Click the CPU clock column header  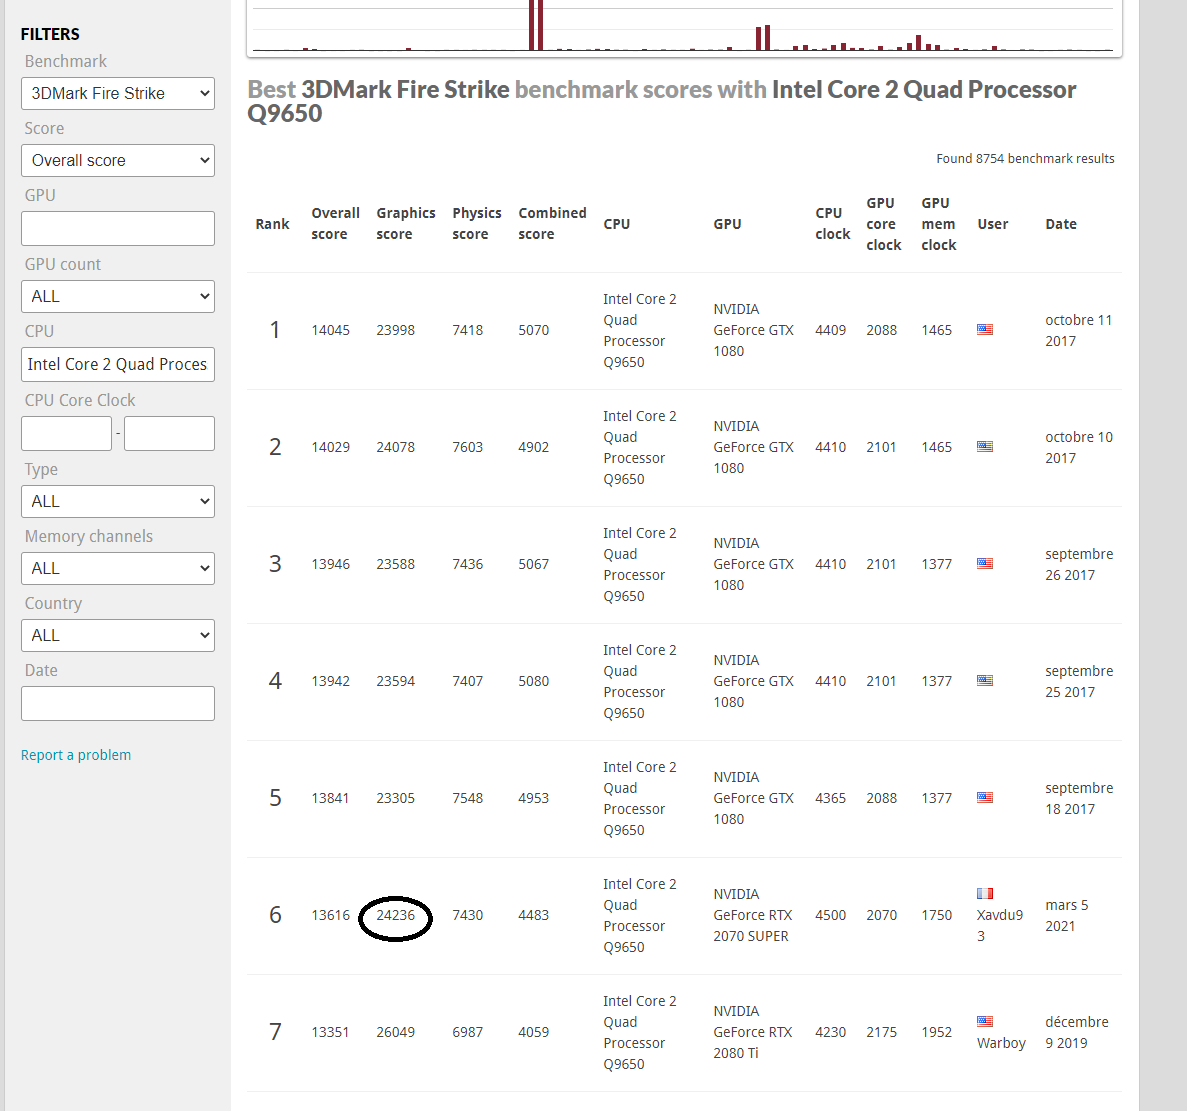tap(833, 224)
